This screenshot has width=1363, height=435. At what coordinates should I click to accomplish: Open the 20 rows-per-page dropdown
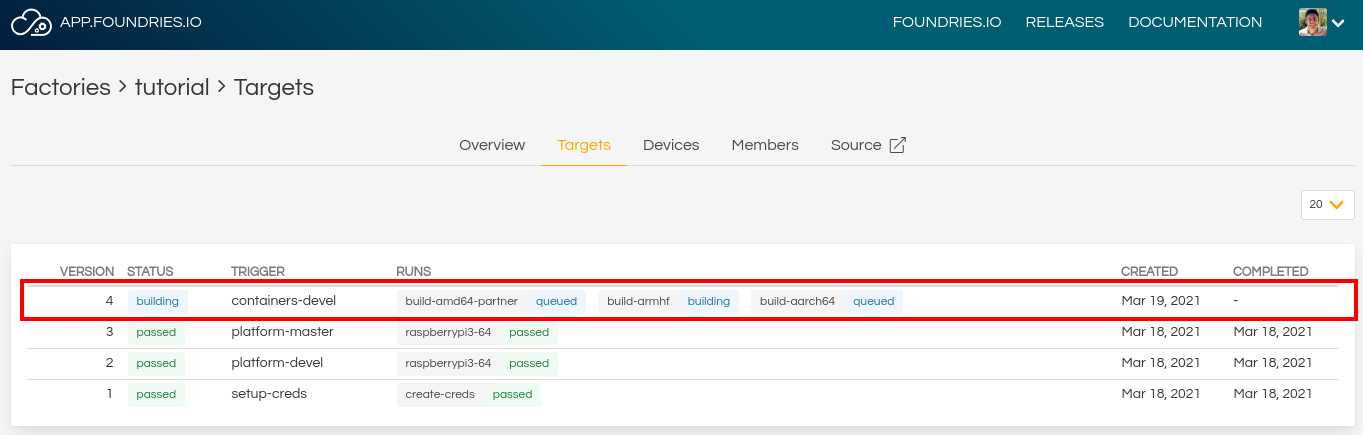pyautogui.click(x=1327, y=204)
